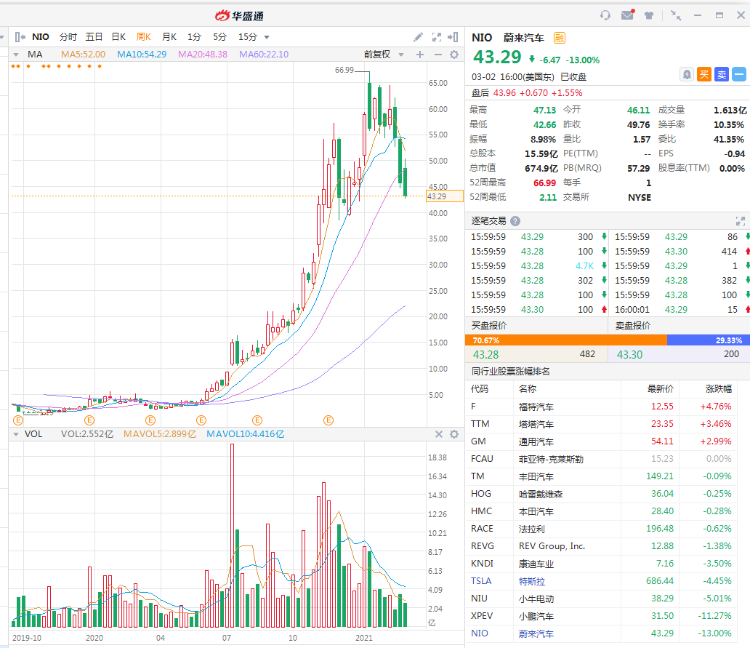Select the 周K weekly chart tab
The height and width of the screenshot is (648, 750).
143,37
